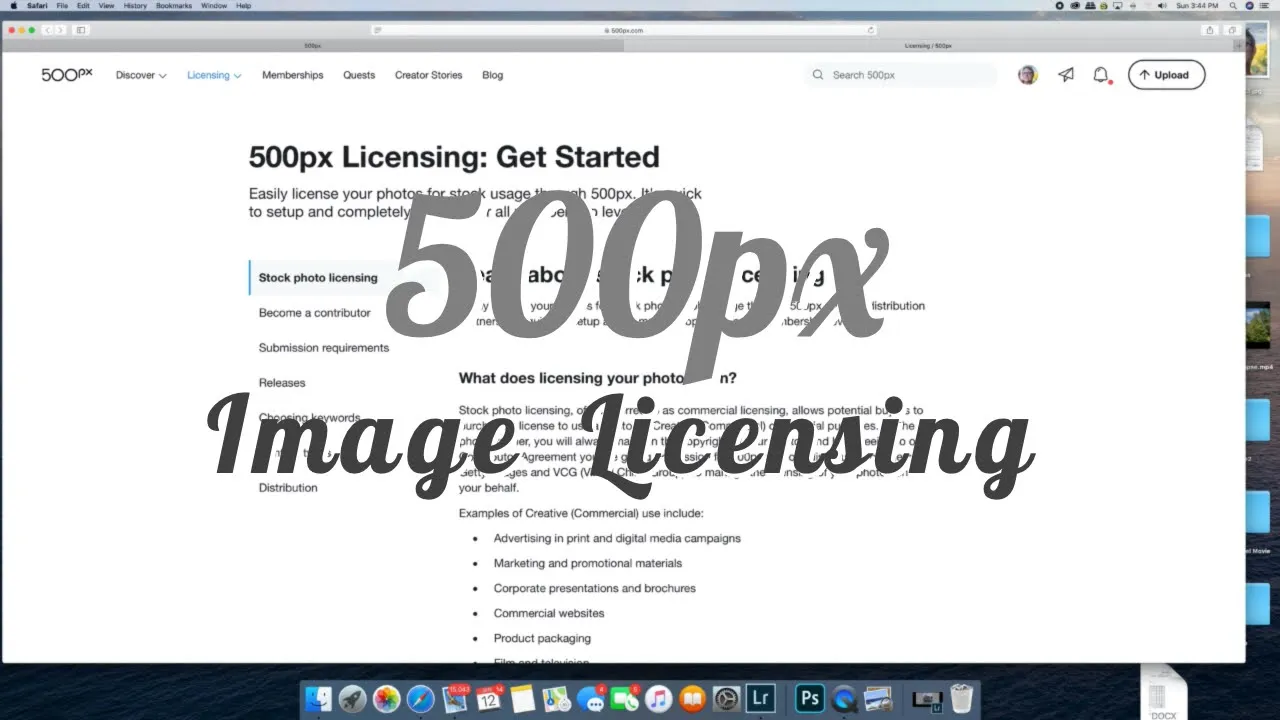
Task: Open the Blog link
Action: click(x=492, y=75)
